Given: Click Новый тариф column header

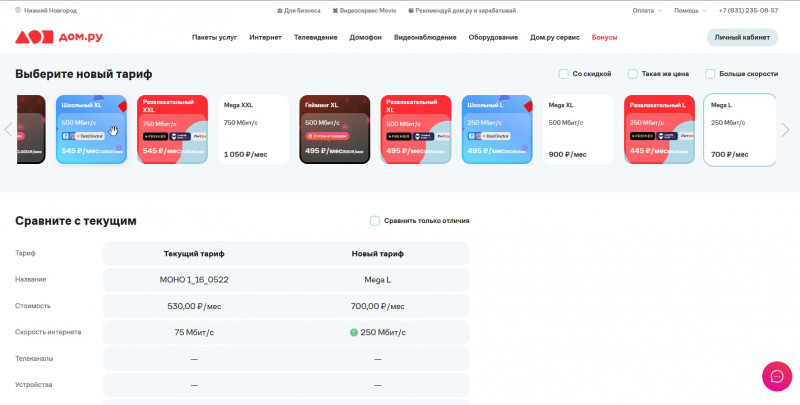Looking at the screenshot, I should 378,254.
